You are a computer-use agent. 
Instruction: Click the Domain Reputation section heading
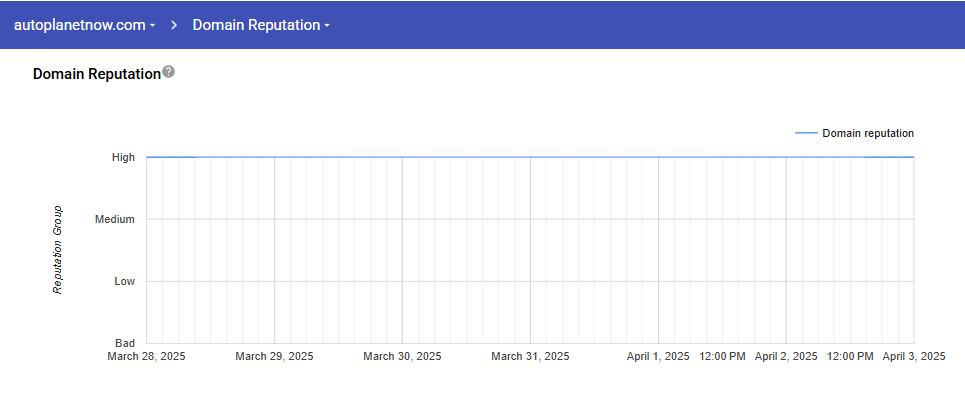96,74
